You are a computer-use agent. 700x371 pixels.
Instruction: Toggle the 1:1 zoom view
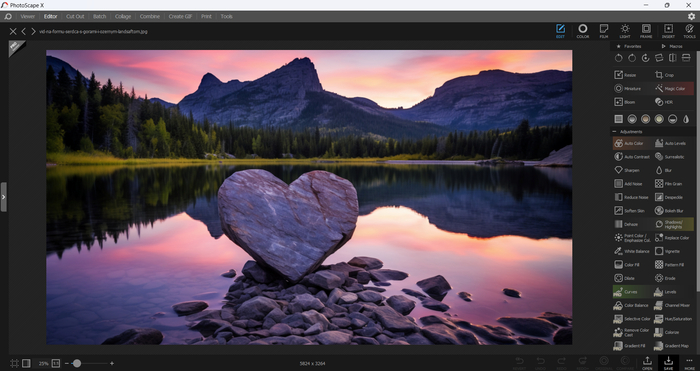(56, 363)
